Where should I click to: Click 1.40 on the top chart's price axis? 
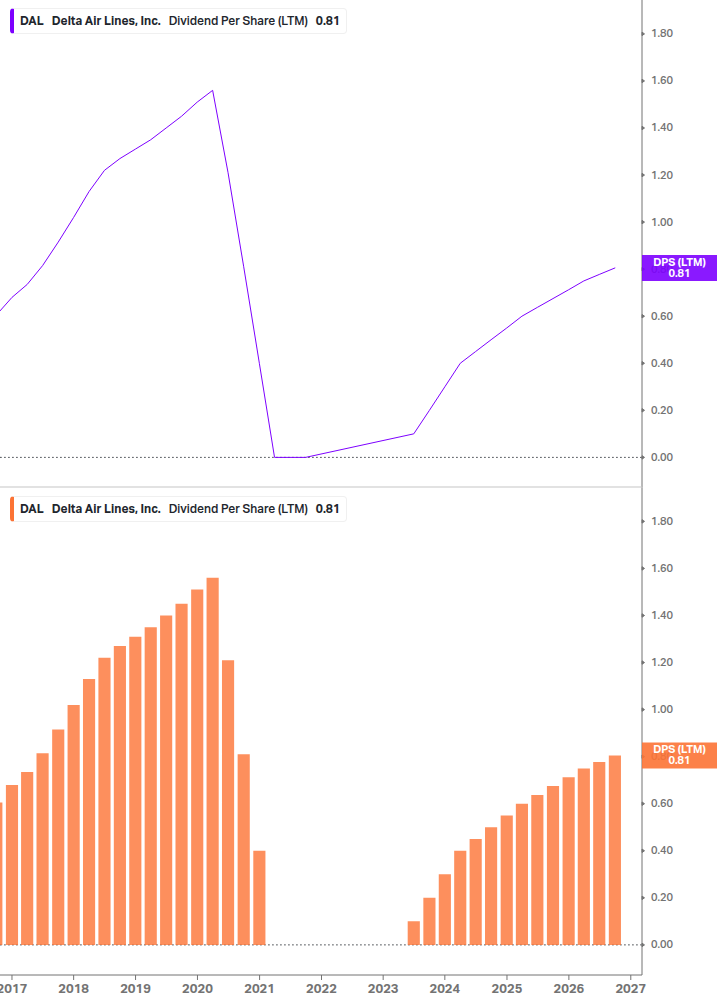(x=662, y=128)
